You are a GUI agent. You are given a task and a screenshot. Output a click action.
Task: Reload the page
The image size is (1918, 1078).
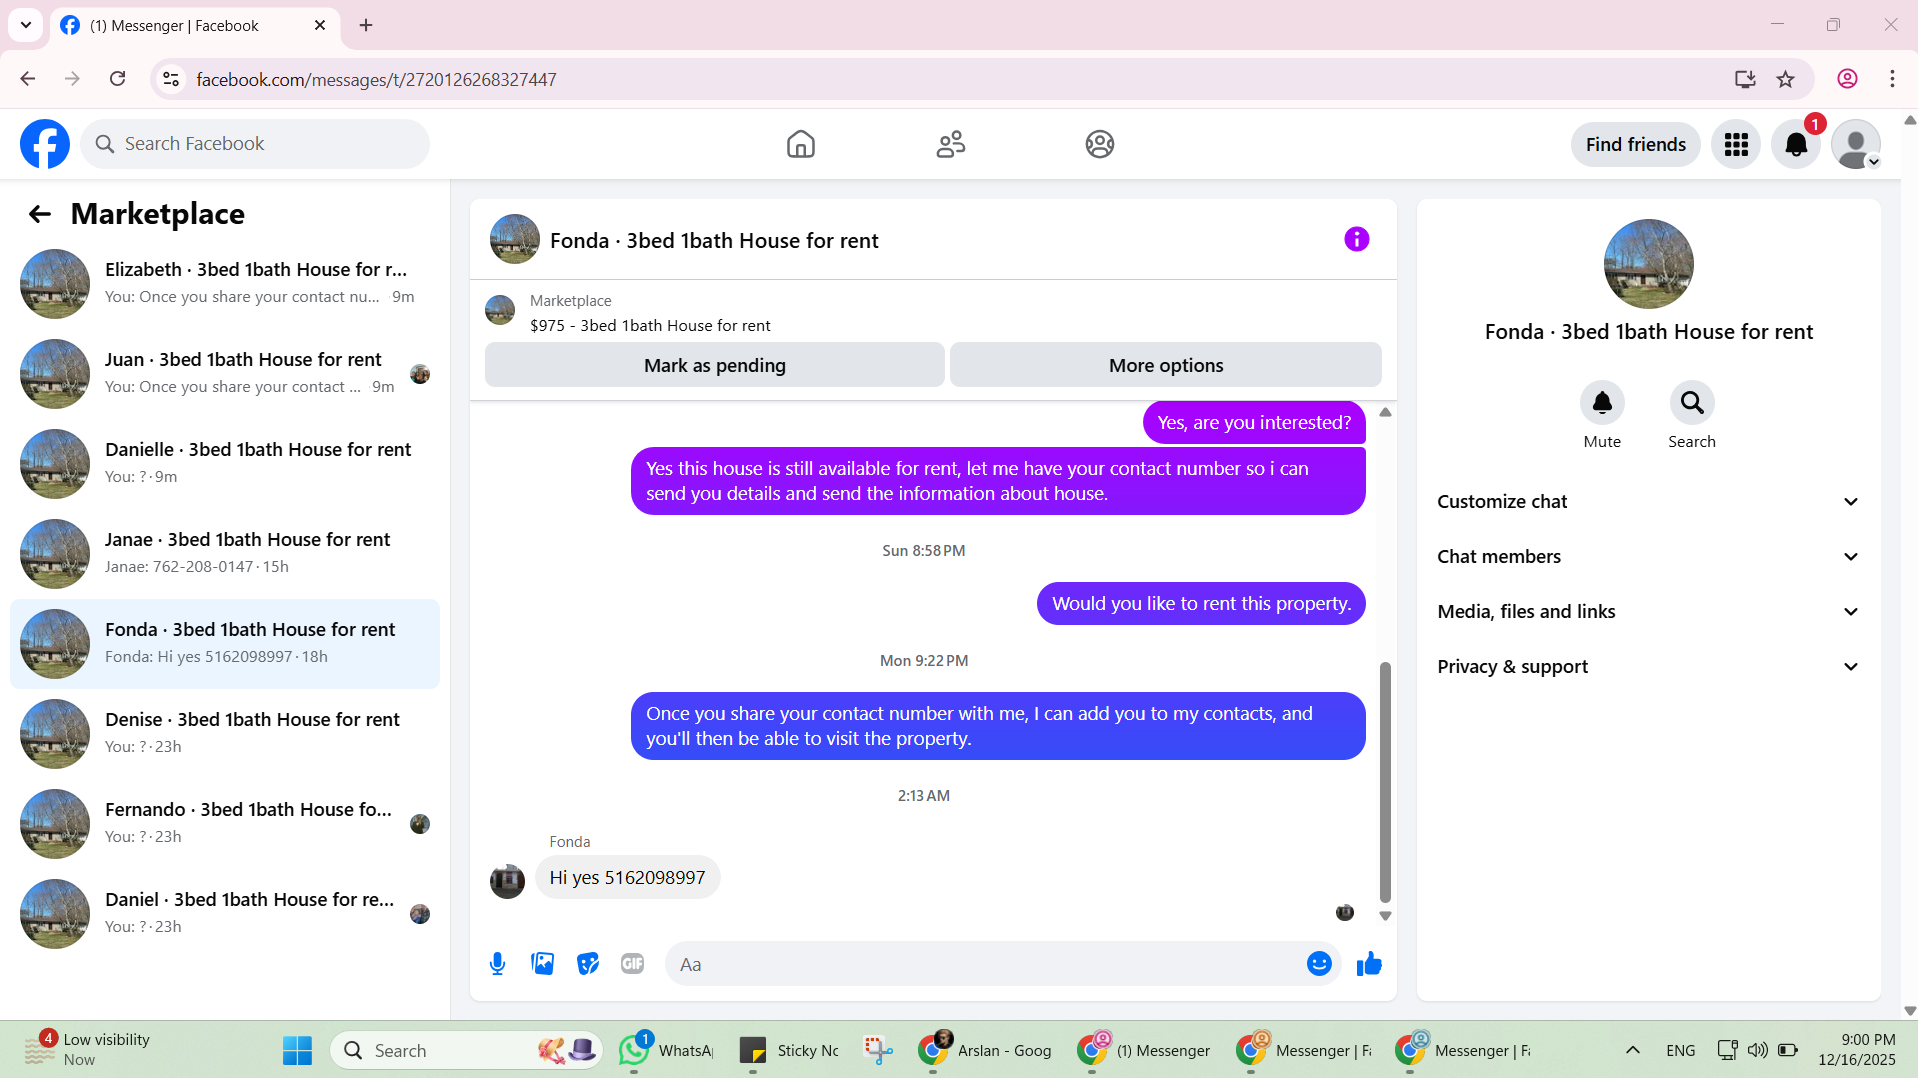point(118,79)
